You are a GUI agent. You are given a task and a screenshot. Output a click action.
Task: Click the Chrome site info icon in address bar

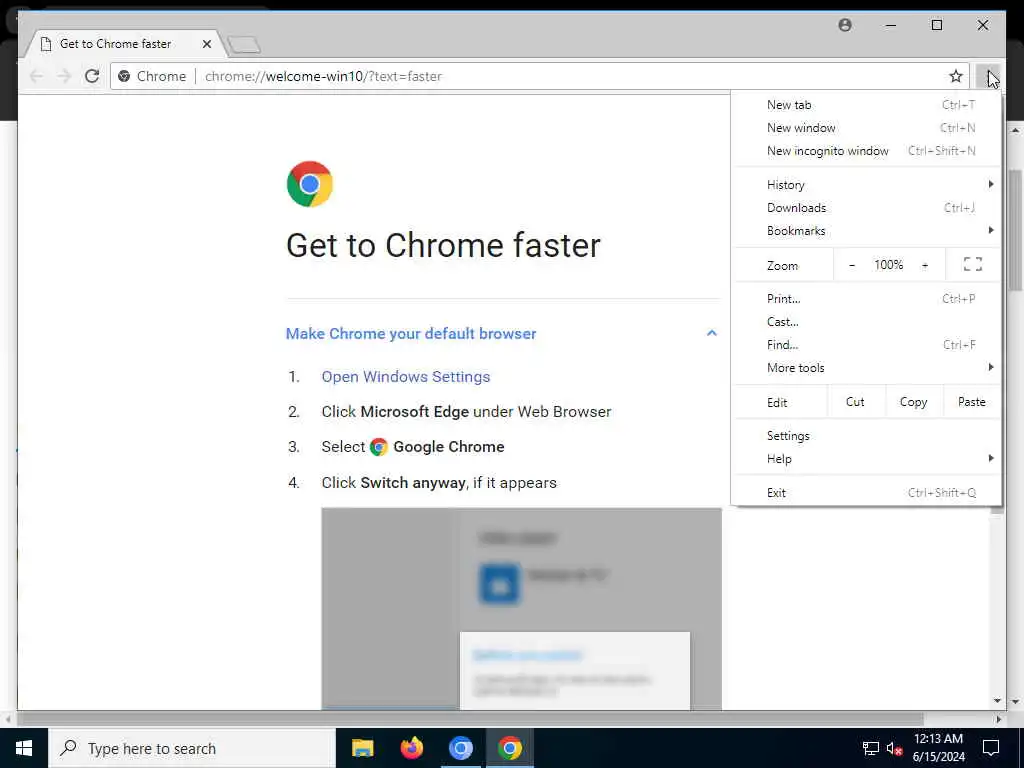click(x=124, y=76)
